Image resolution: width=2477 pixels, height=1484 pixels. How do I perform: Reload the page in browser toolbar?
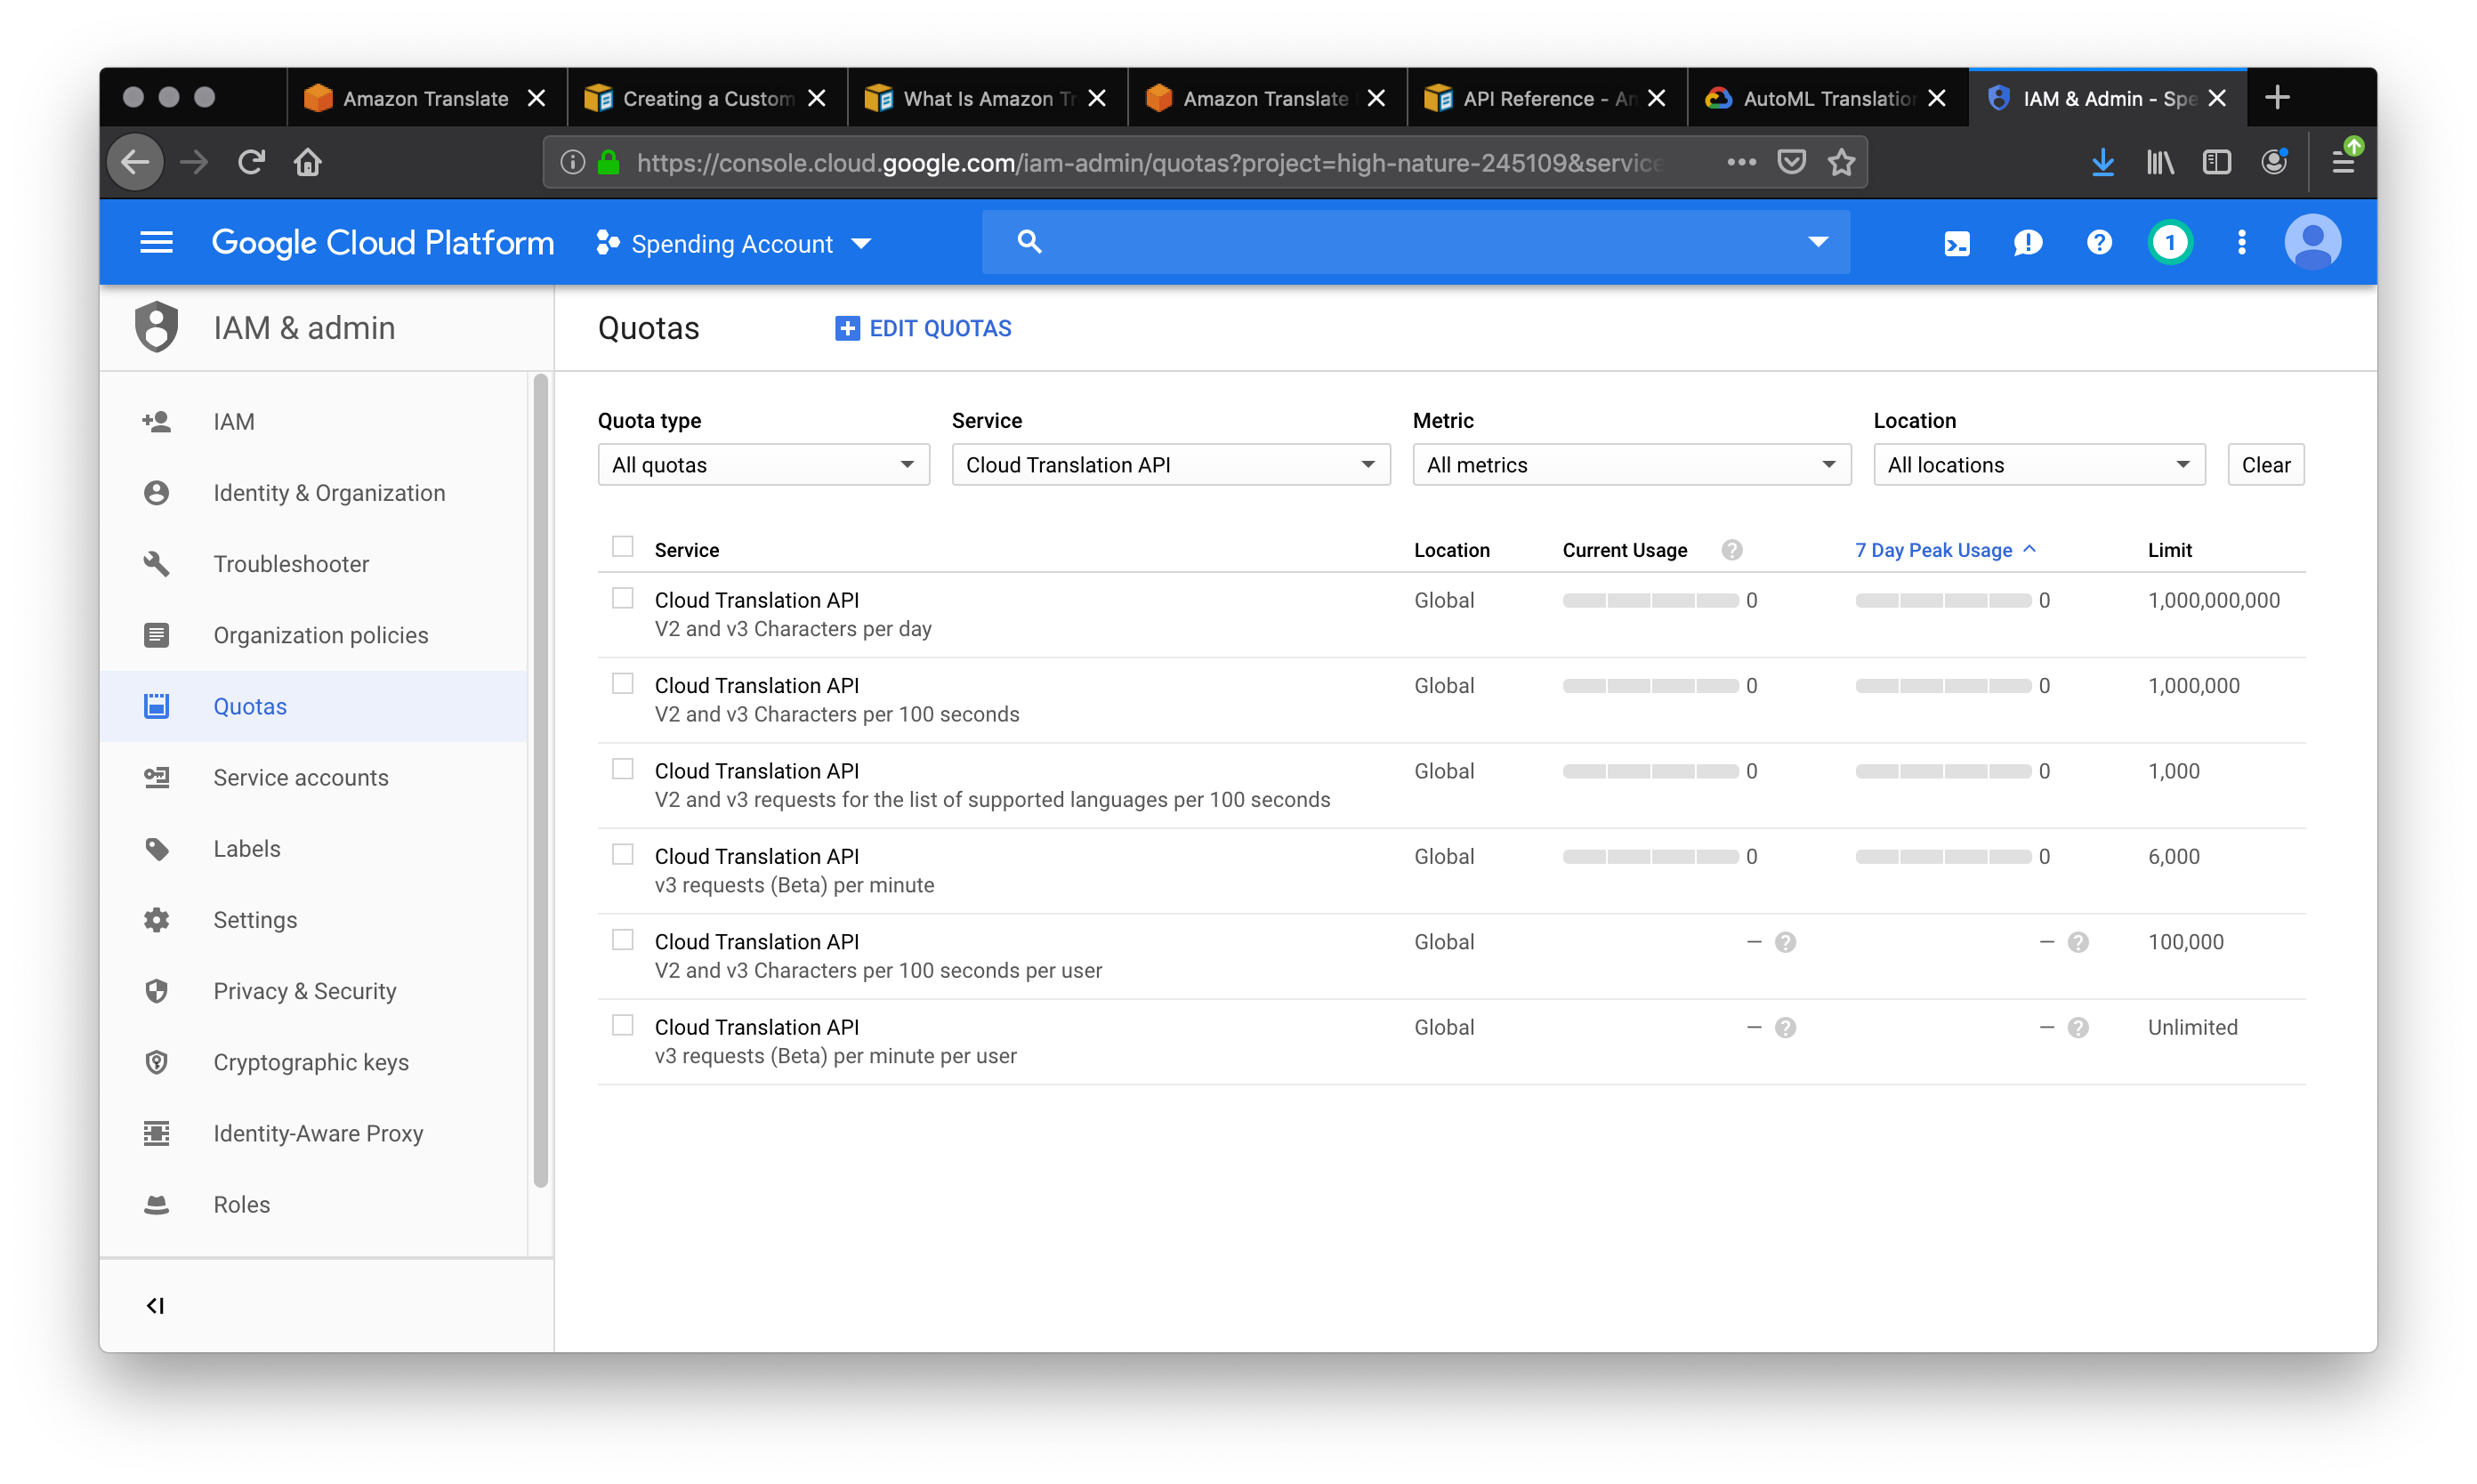[x=251, y=162]
